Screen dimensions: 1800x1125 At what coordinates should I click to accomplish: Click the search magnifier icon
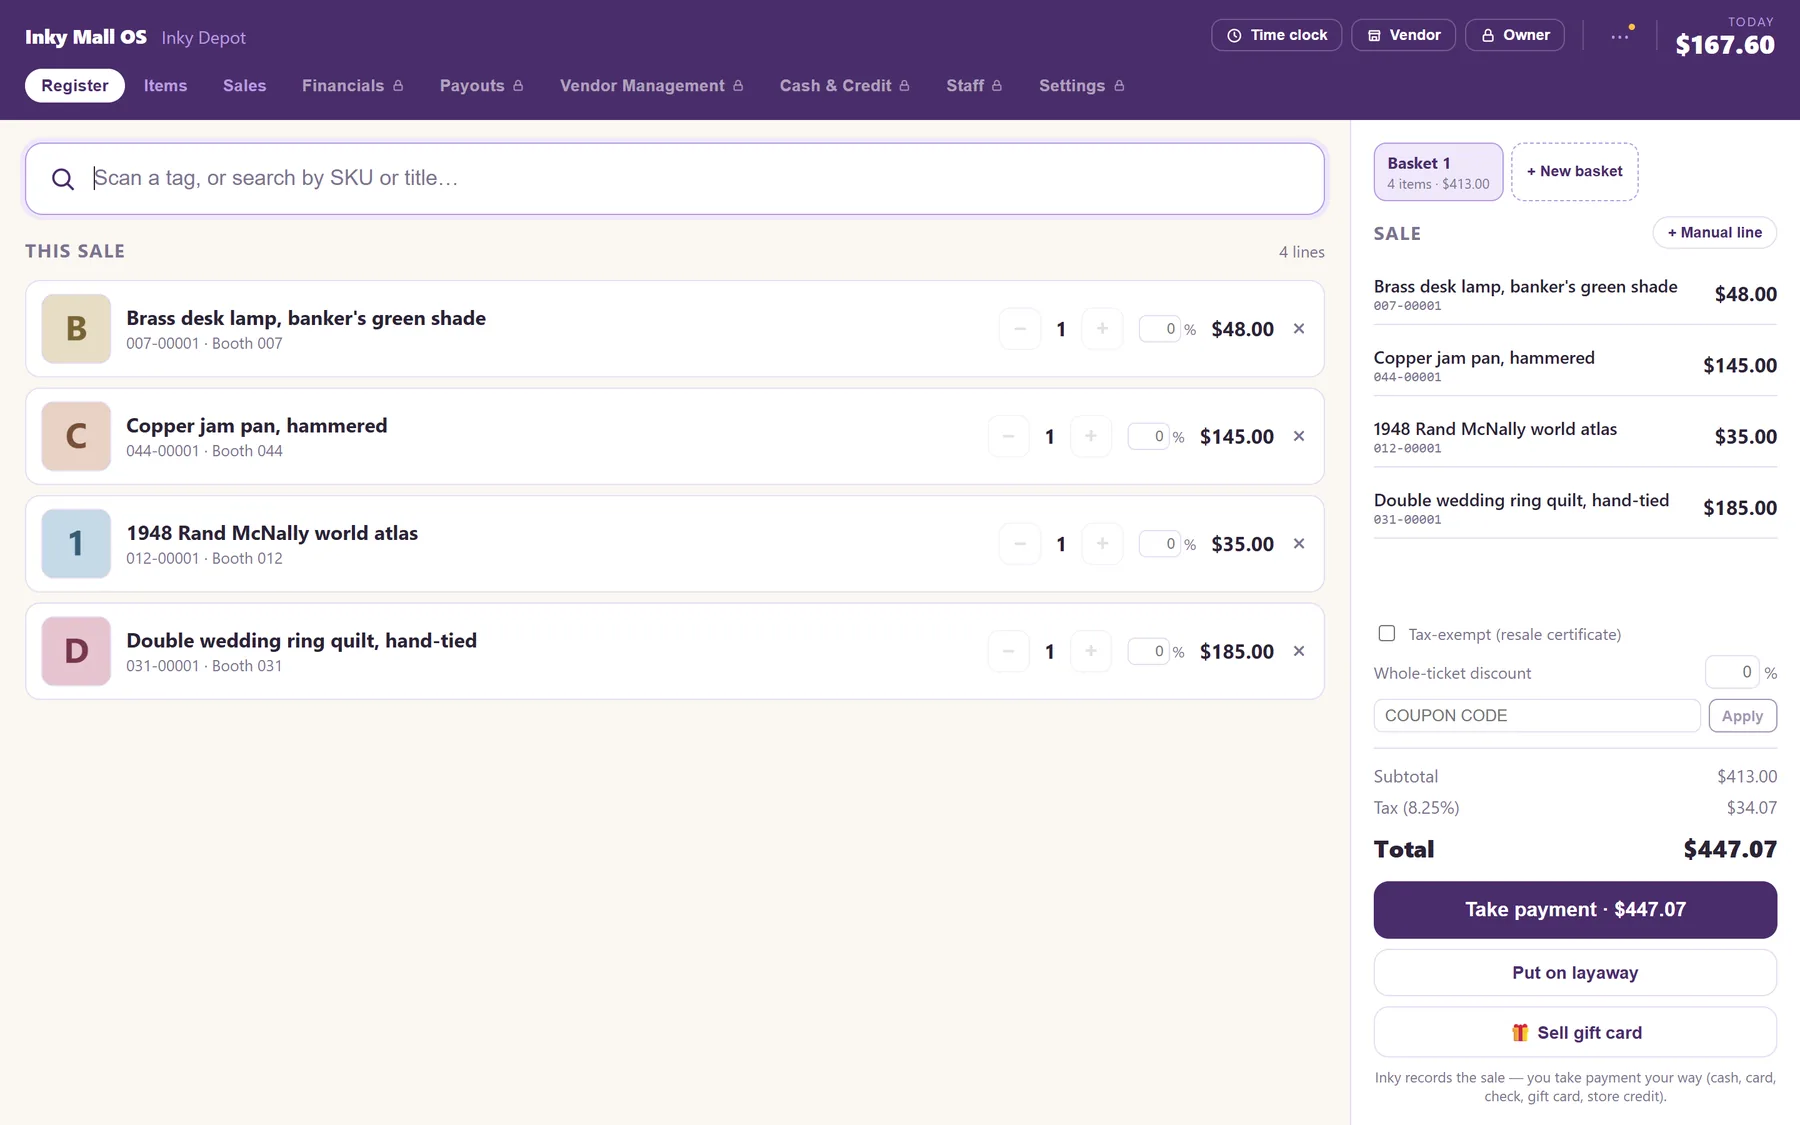pos(63,179)
